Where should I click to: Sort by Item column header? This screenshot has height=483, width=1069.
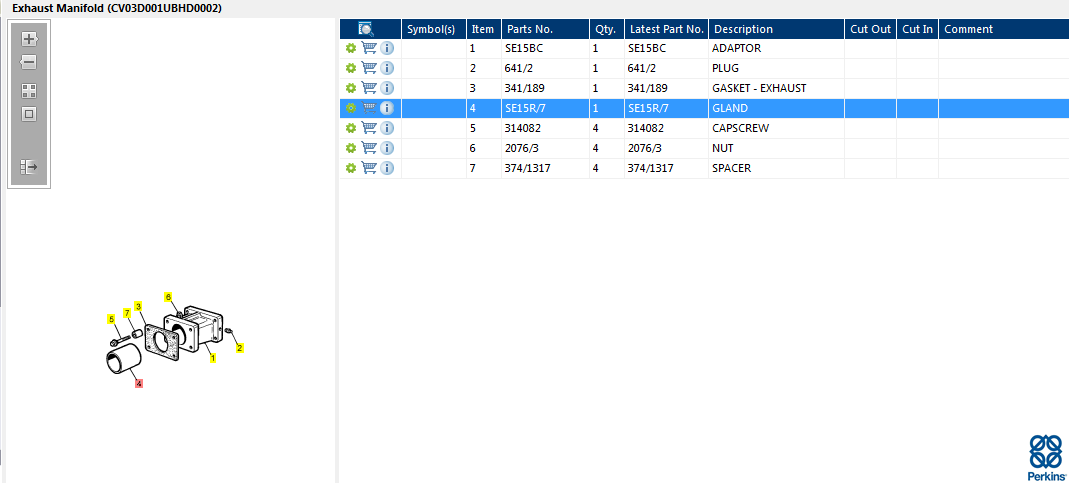[x=483, y=29]
